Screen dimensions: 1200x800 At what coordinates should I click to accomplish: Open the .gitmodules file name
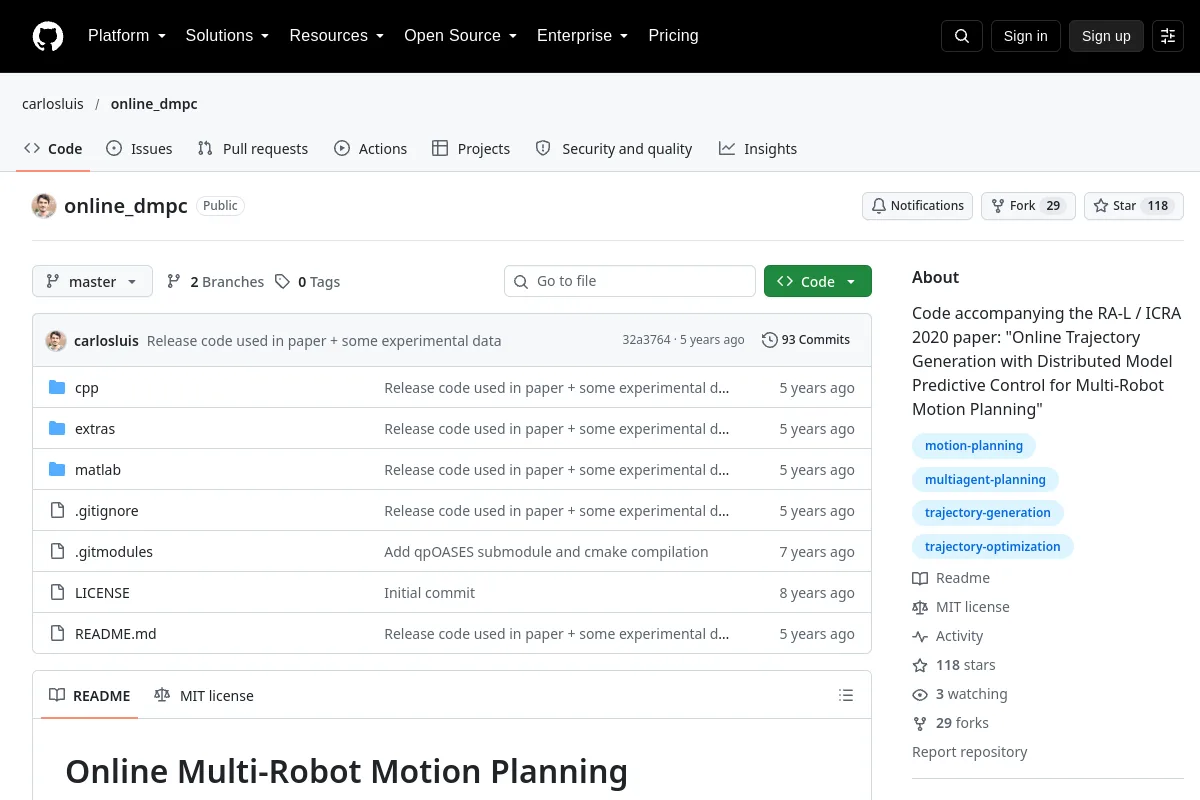[x=114, y=552]
